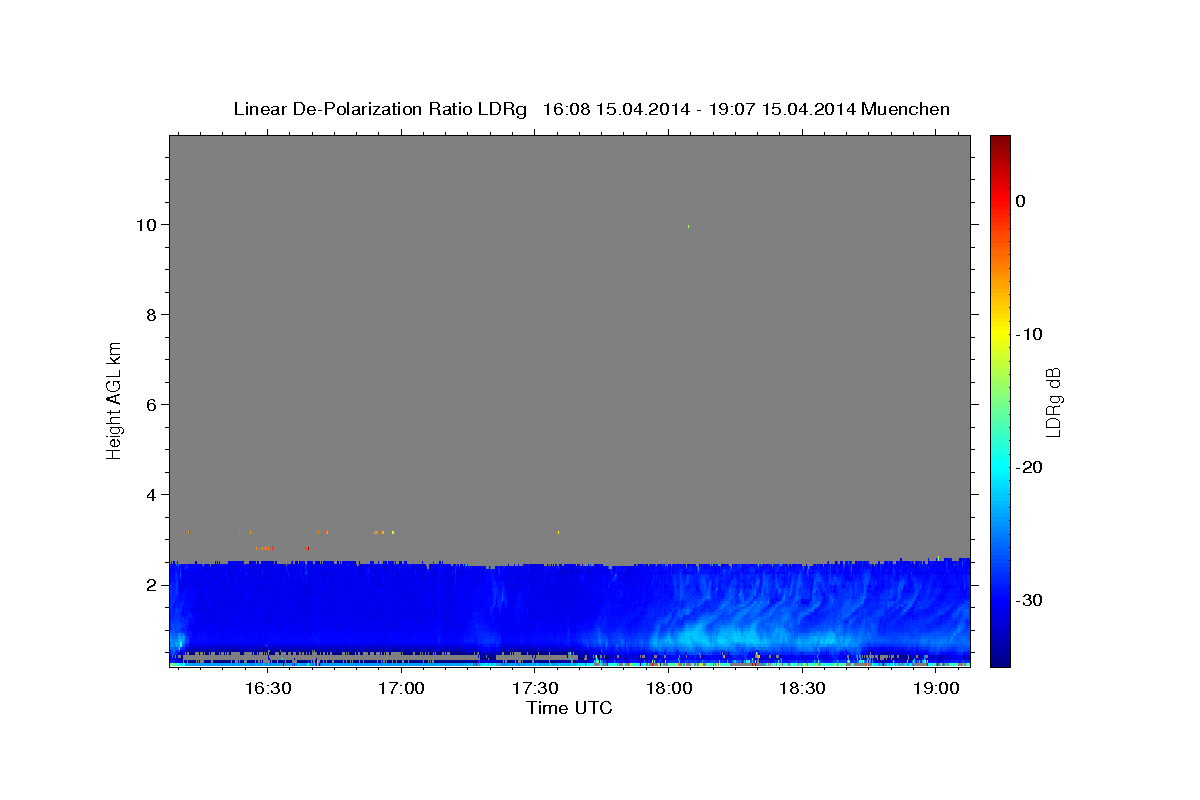Viewport: 1200px width, 800px height.
Task: Click the colorbar value -20
Action: tap(1029, 467)
